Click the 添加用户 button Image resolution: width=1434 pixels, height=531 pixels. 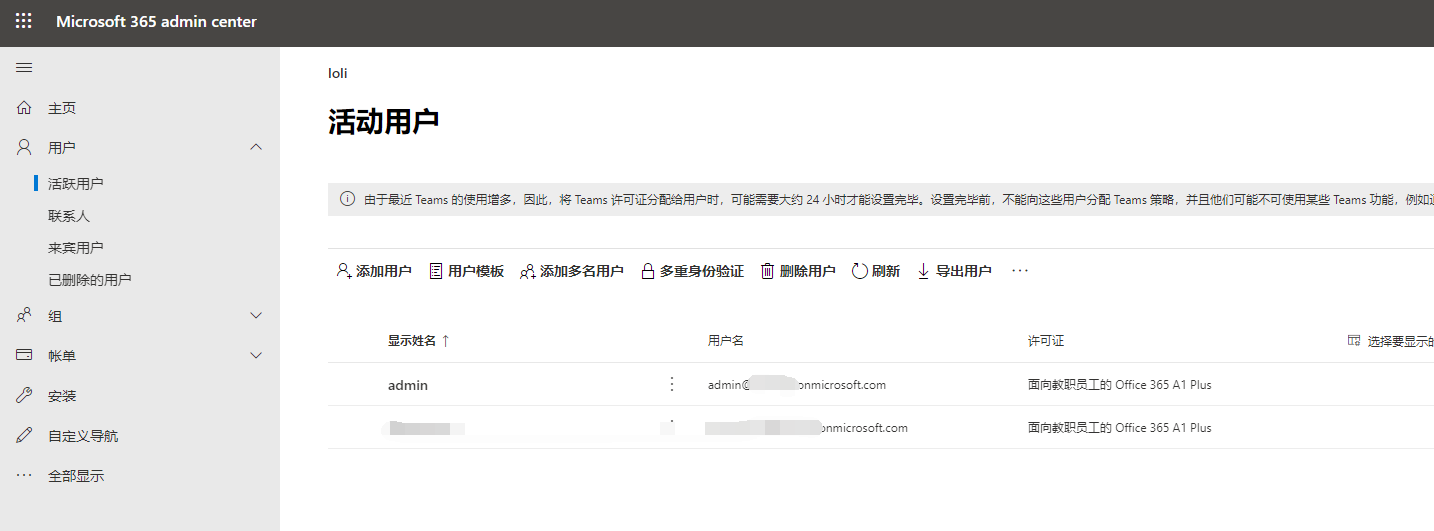(x=374, y=271)
